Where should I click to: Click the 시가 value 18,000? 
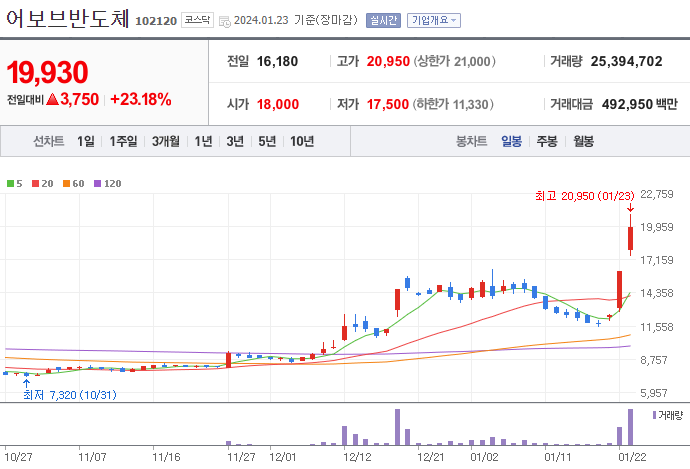278,104
